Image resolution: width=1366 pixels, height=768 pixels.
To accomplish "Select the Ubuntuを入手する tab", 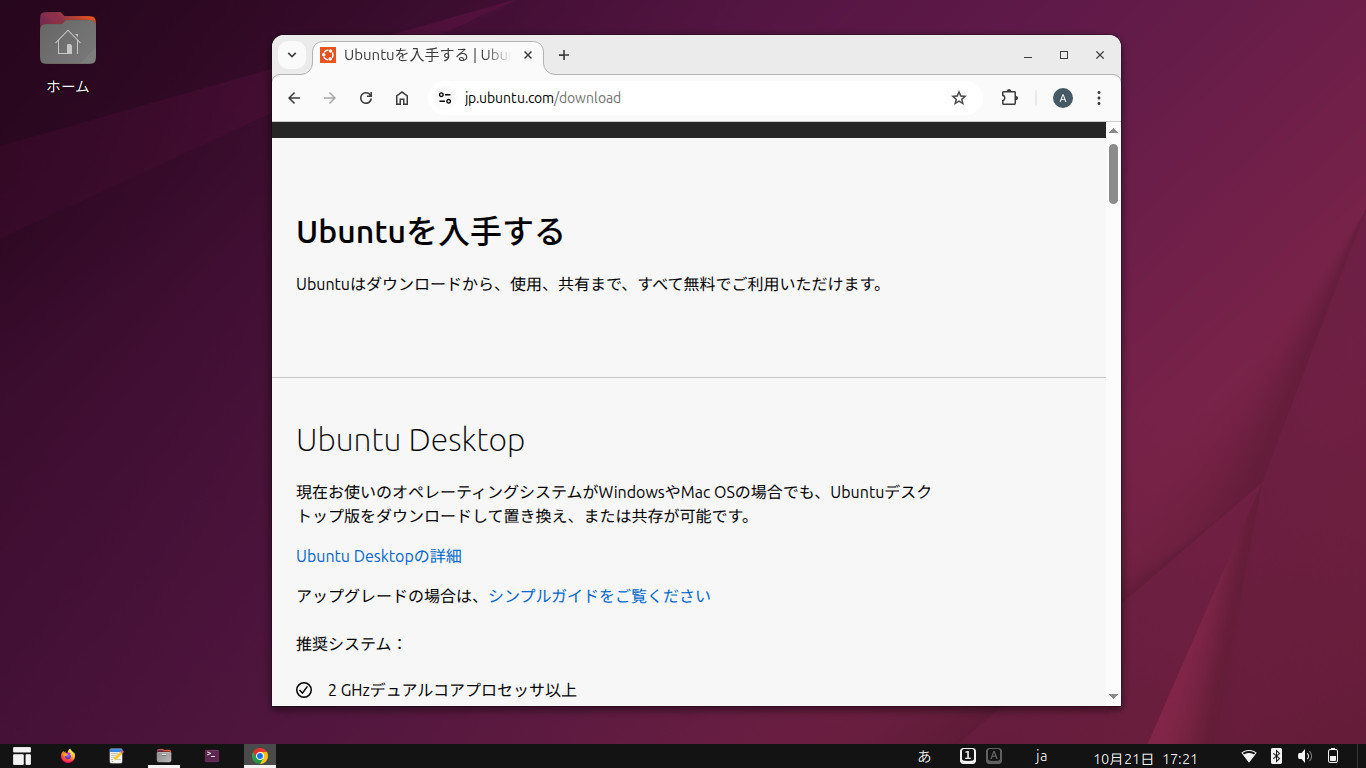I will pyautogui.click(x=420, y=56).
